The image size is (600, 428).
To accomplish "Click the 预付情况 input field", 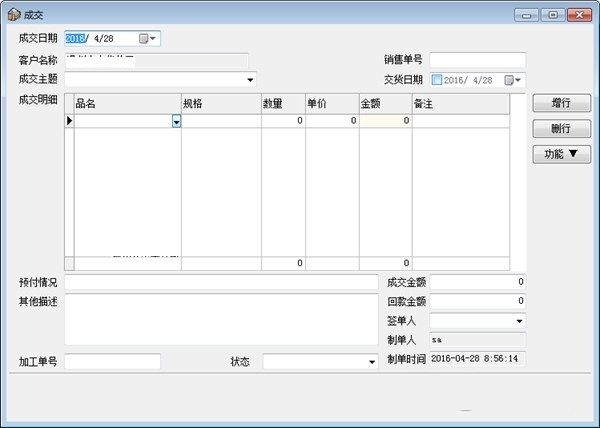I will tap(221, 282).
